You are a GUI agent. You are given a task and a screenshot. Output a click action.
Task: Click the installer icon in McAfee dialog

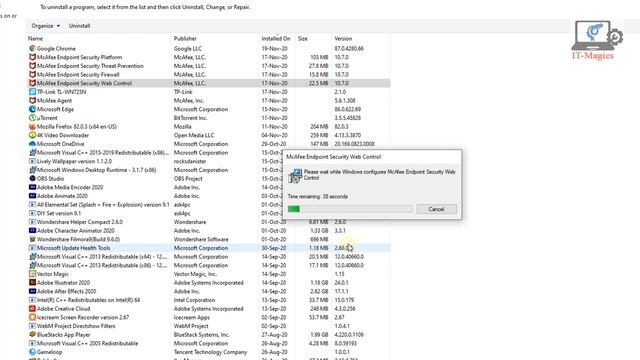coord(295,176)
